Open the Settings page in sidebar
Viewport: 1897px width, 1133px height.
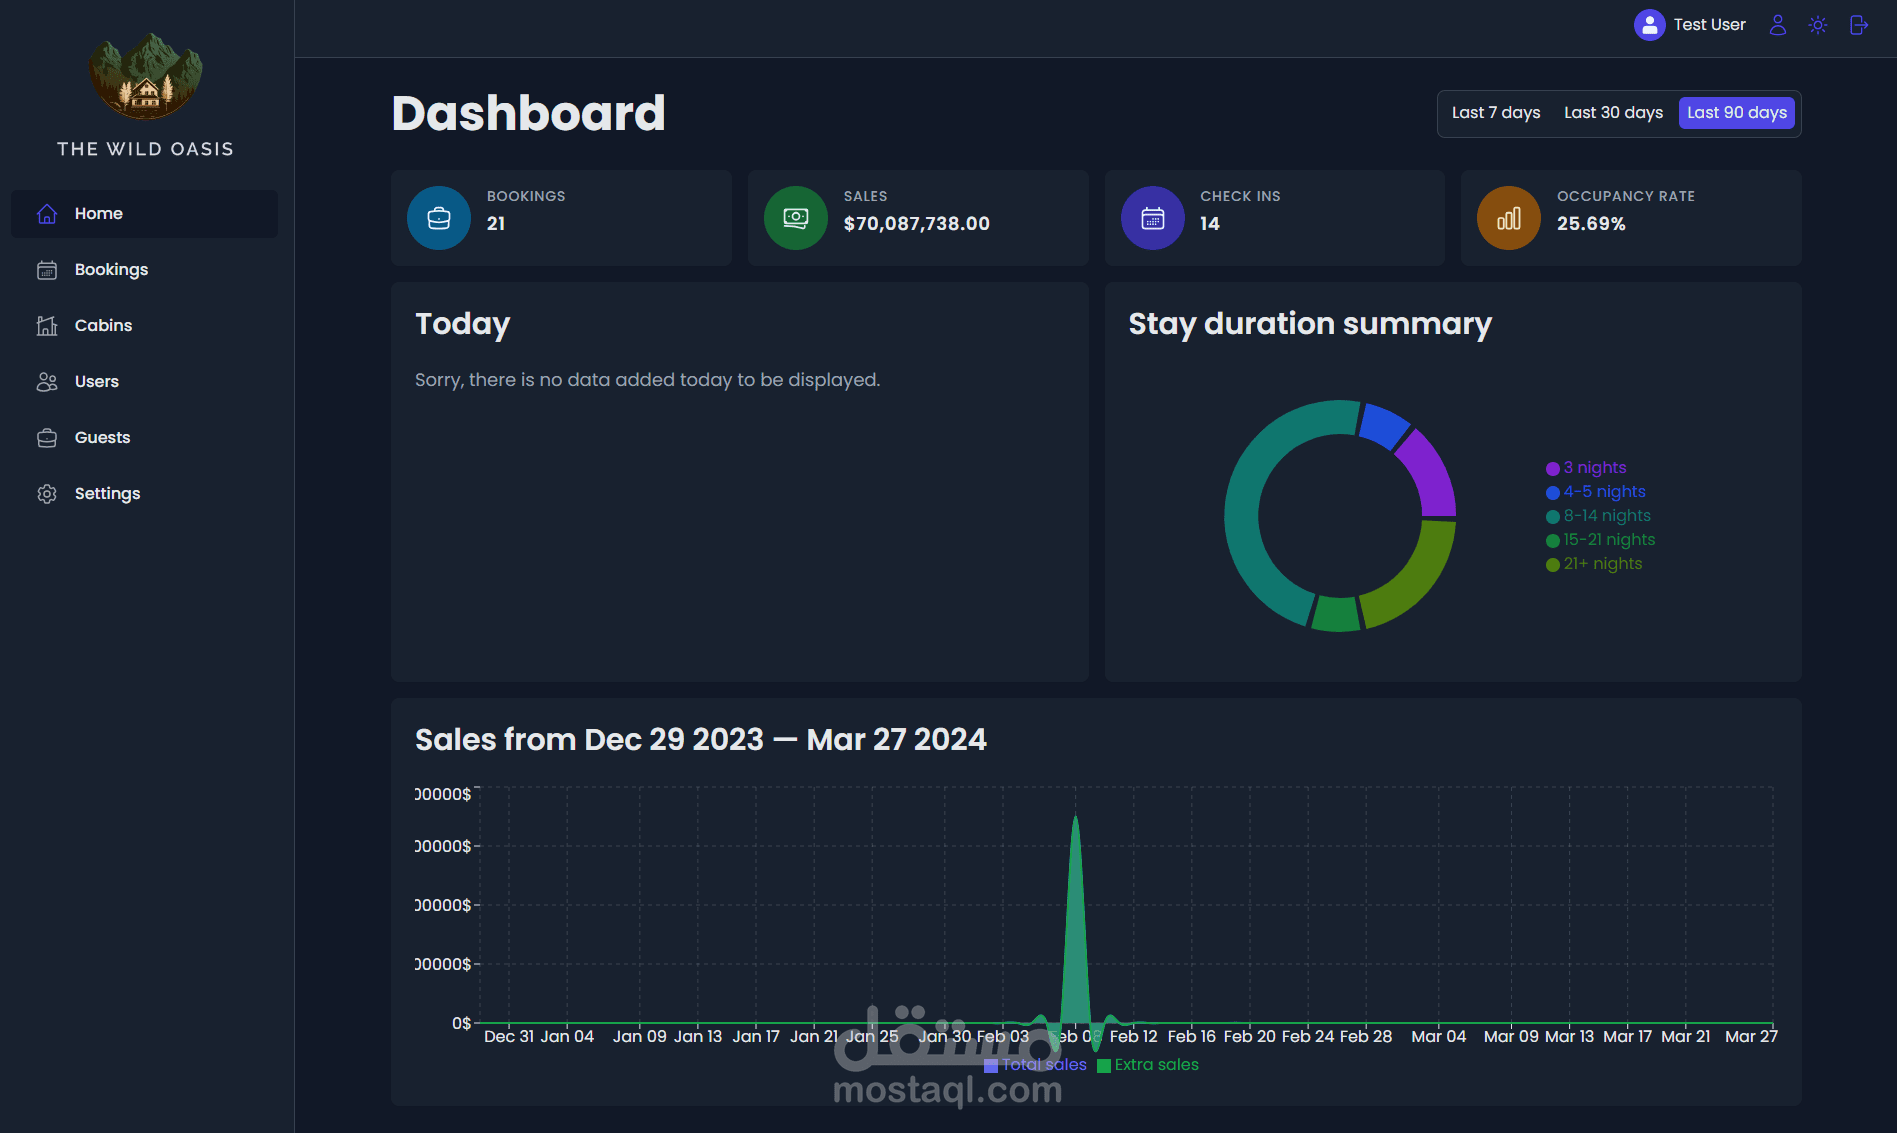pyautogui.click(x=145, y=494)
